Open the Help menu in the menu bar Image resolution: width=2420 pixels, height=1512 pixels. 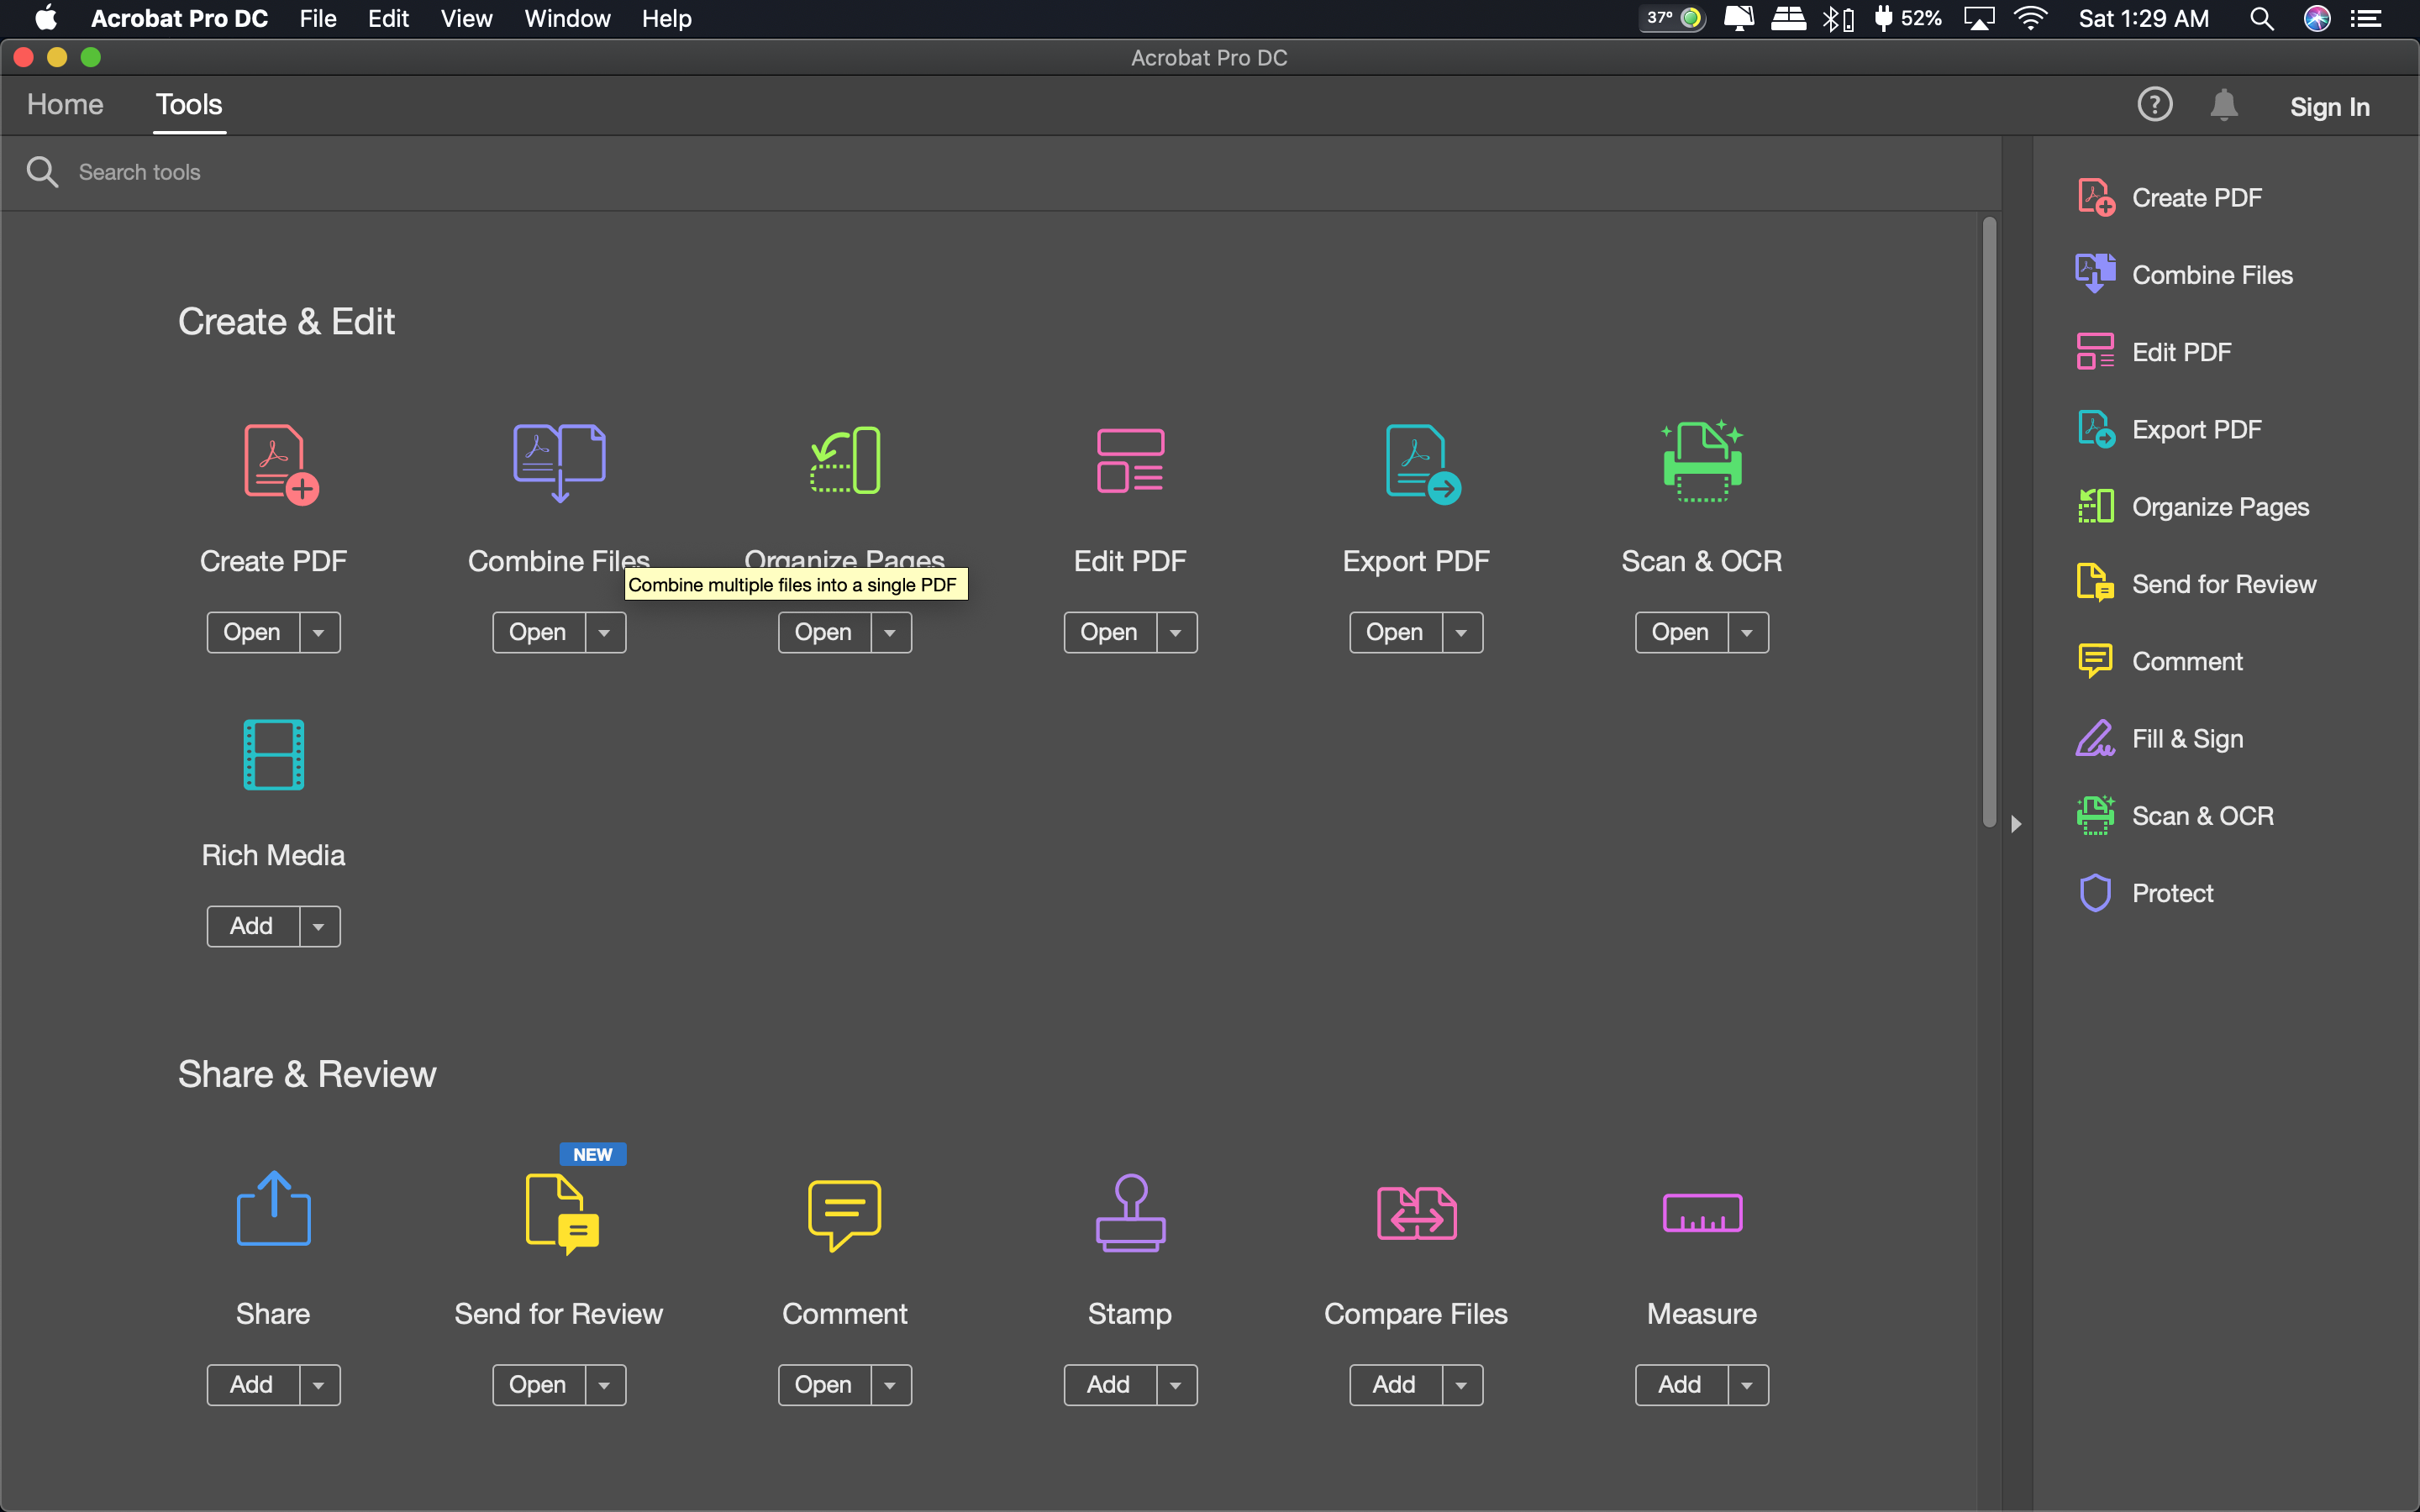667,18
